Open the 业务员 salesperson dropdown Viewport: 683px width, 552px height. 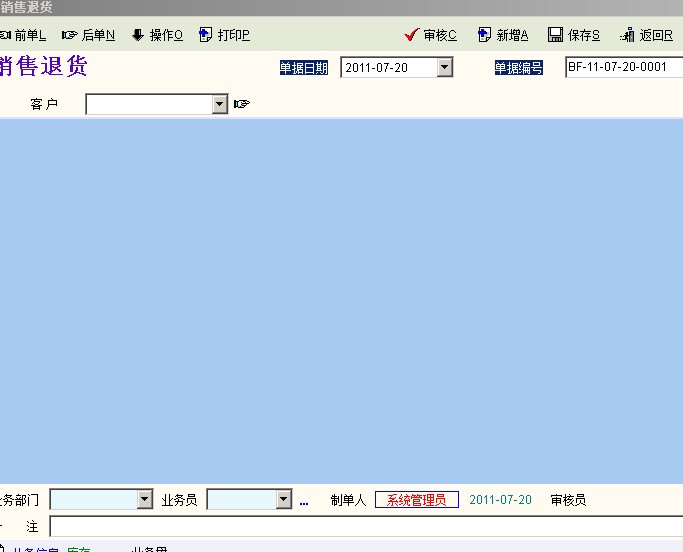283,499
